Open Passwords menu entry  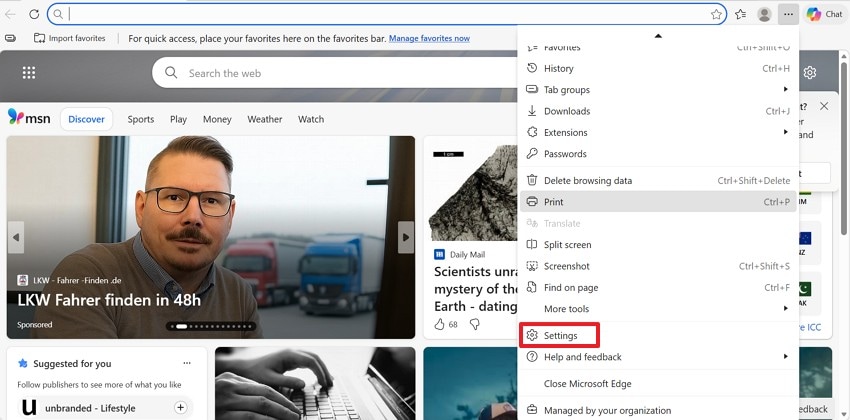pos(658,154)
